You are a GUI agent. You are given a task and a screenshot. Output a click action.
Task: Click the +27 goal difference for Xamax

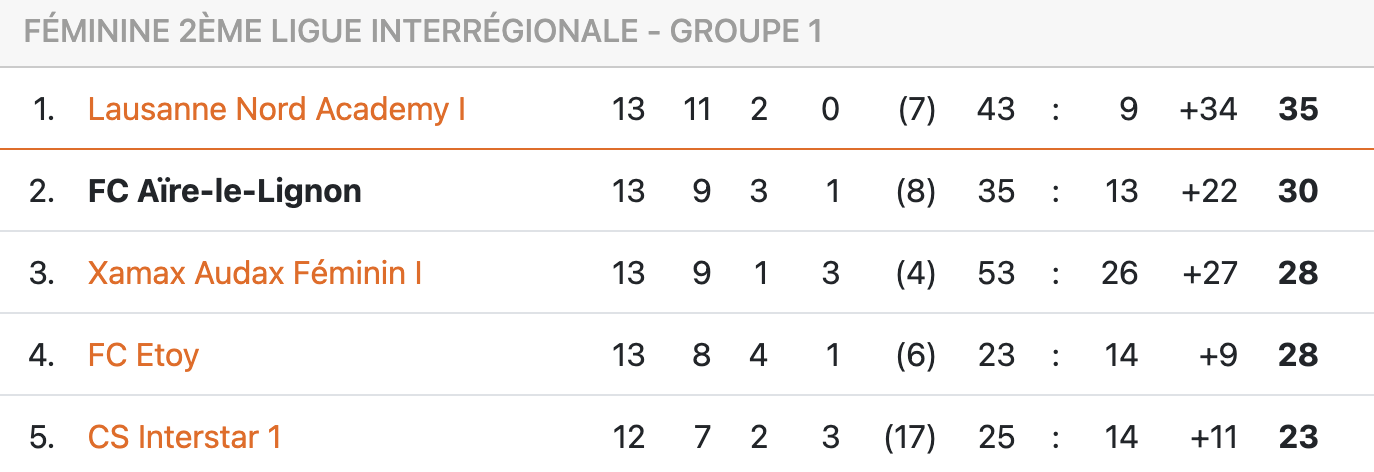tap(1208, 273)
